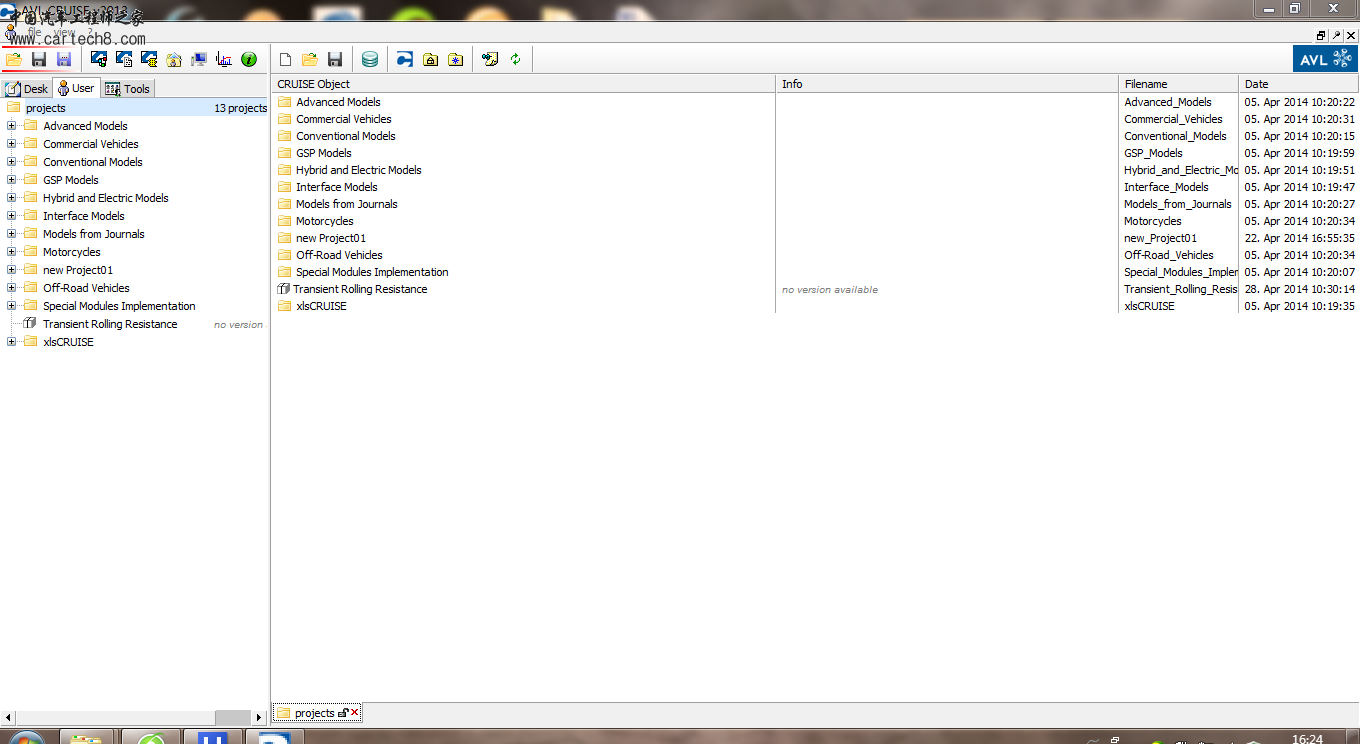
Task: Open the file menu
Action: [x=34, y=32]
